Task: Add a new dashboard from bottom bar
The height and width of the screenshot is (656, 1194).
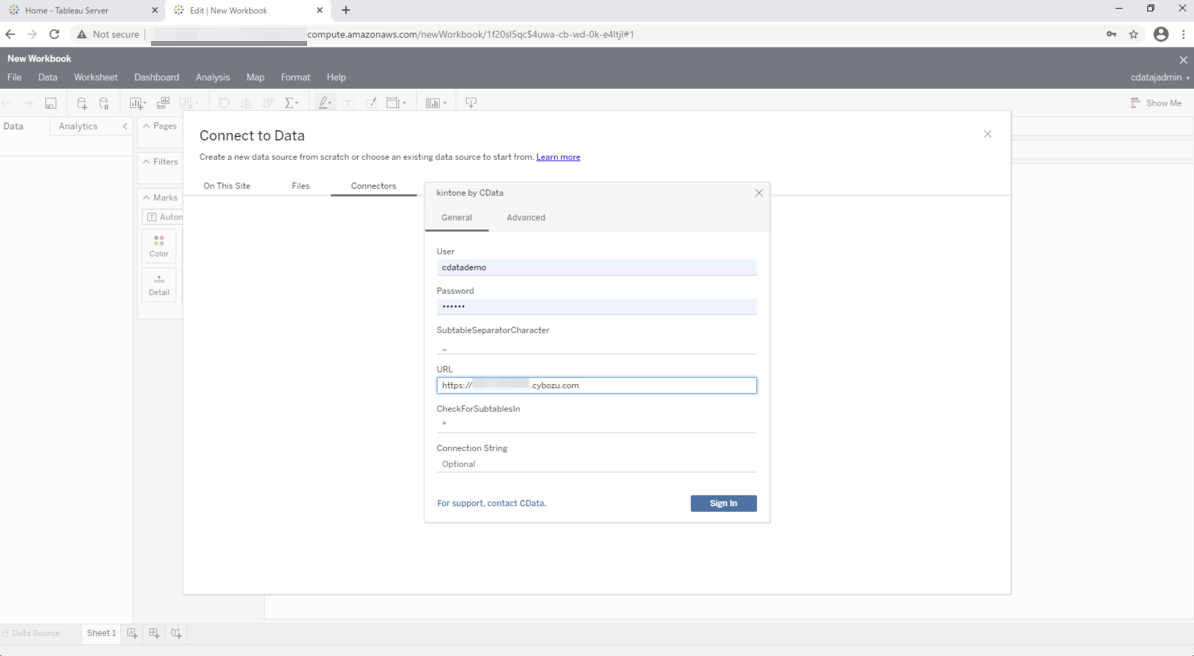Action: pyautogui.click(x=154, y=633)
